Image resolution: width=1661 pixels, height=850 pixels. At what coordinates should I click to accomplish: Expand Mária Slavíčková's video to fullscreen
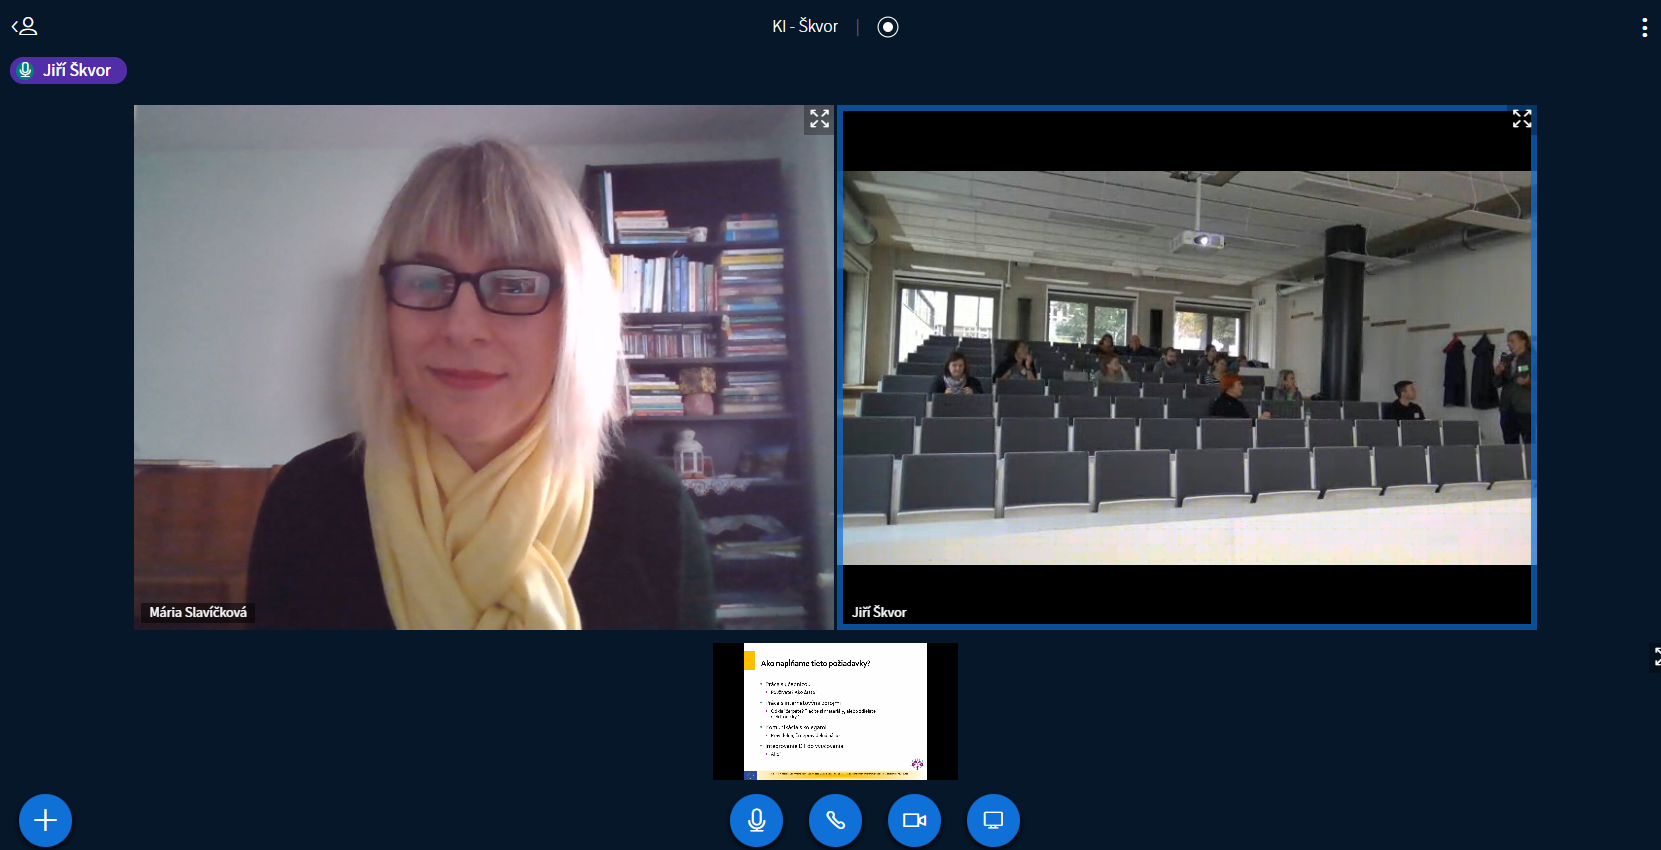point(819,119)
